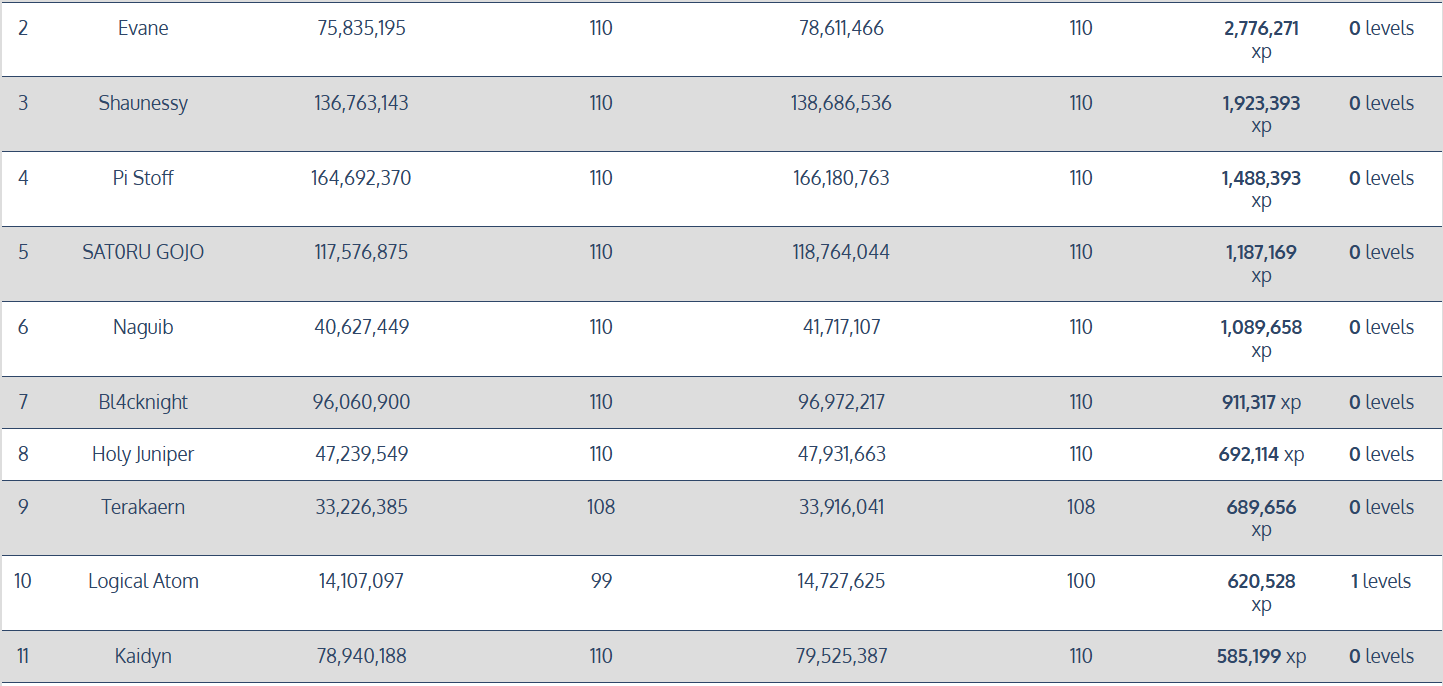Select Bl4cknight's end XP 96,972,217
Screen dimensions: 1443x686
click(x=841, y=402)
